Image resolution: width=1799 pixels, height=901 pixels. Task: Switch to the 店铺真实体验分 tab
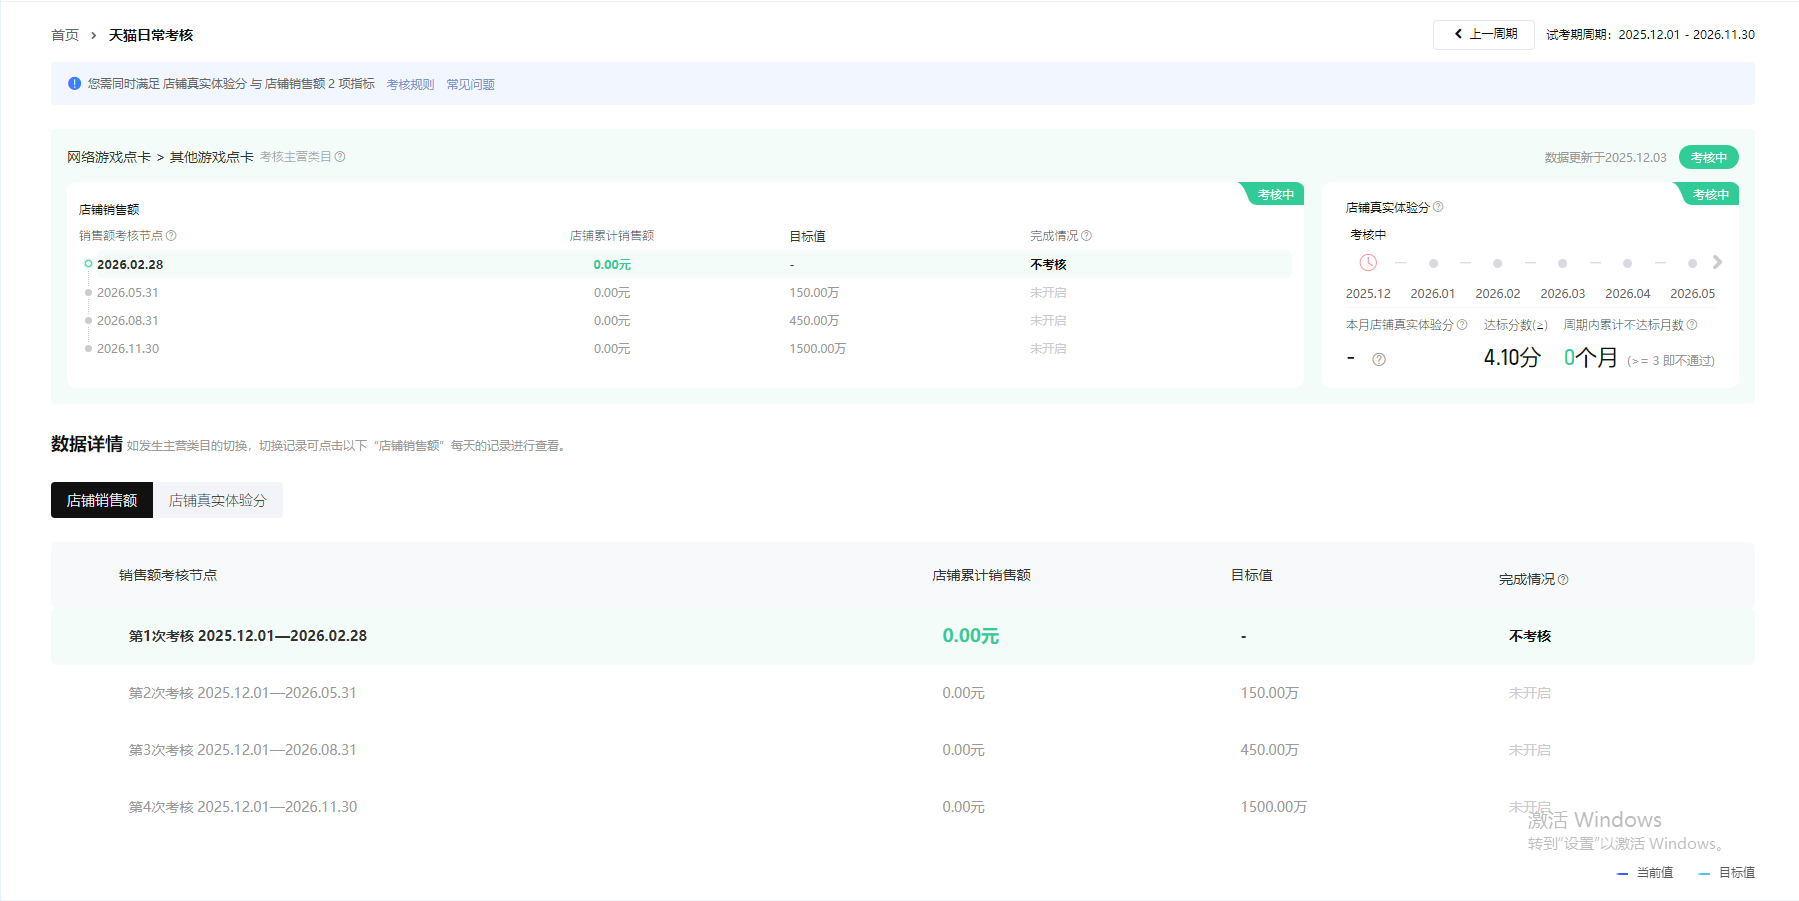[217, 500]
